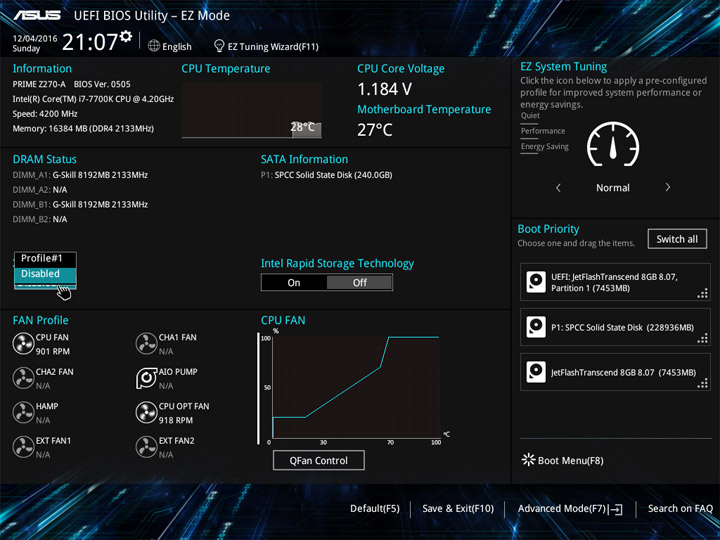Launch EZ Tuning Wizard lightbulb icon
Screen dimensions: 720x540
(219, 46)
